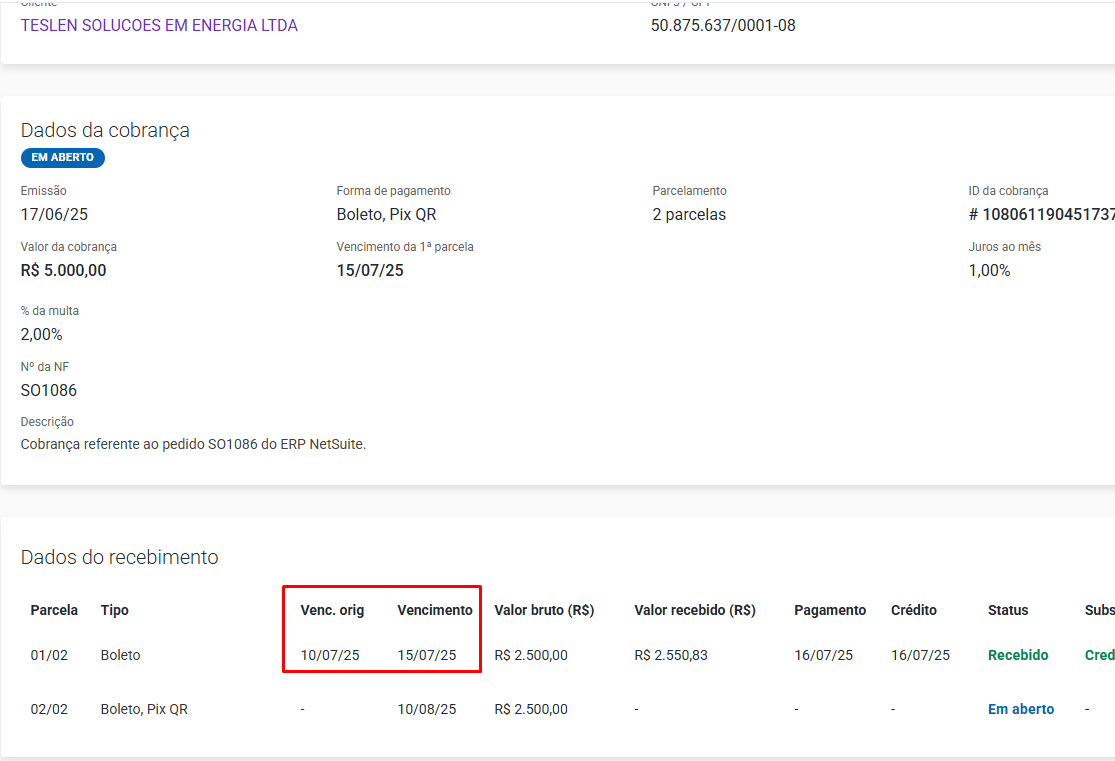The width and height of the screenshot is (1115, 761).
Task: Select the CNPJ number 50.875.637/0001-08
Action: 723,26
